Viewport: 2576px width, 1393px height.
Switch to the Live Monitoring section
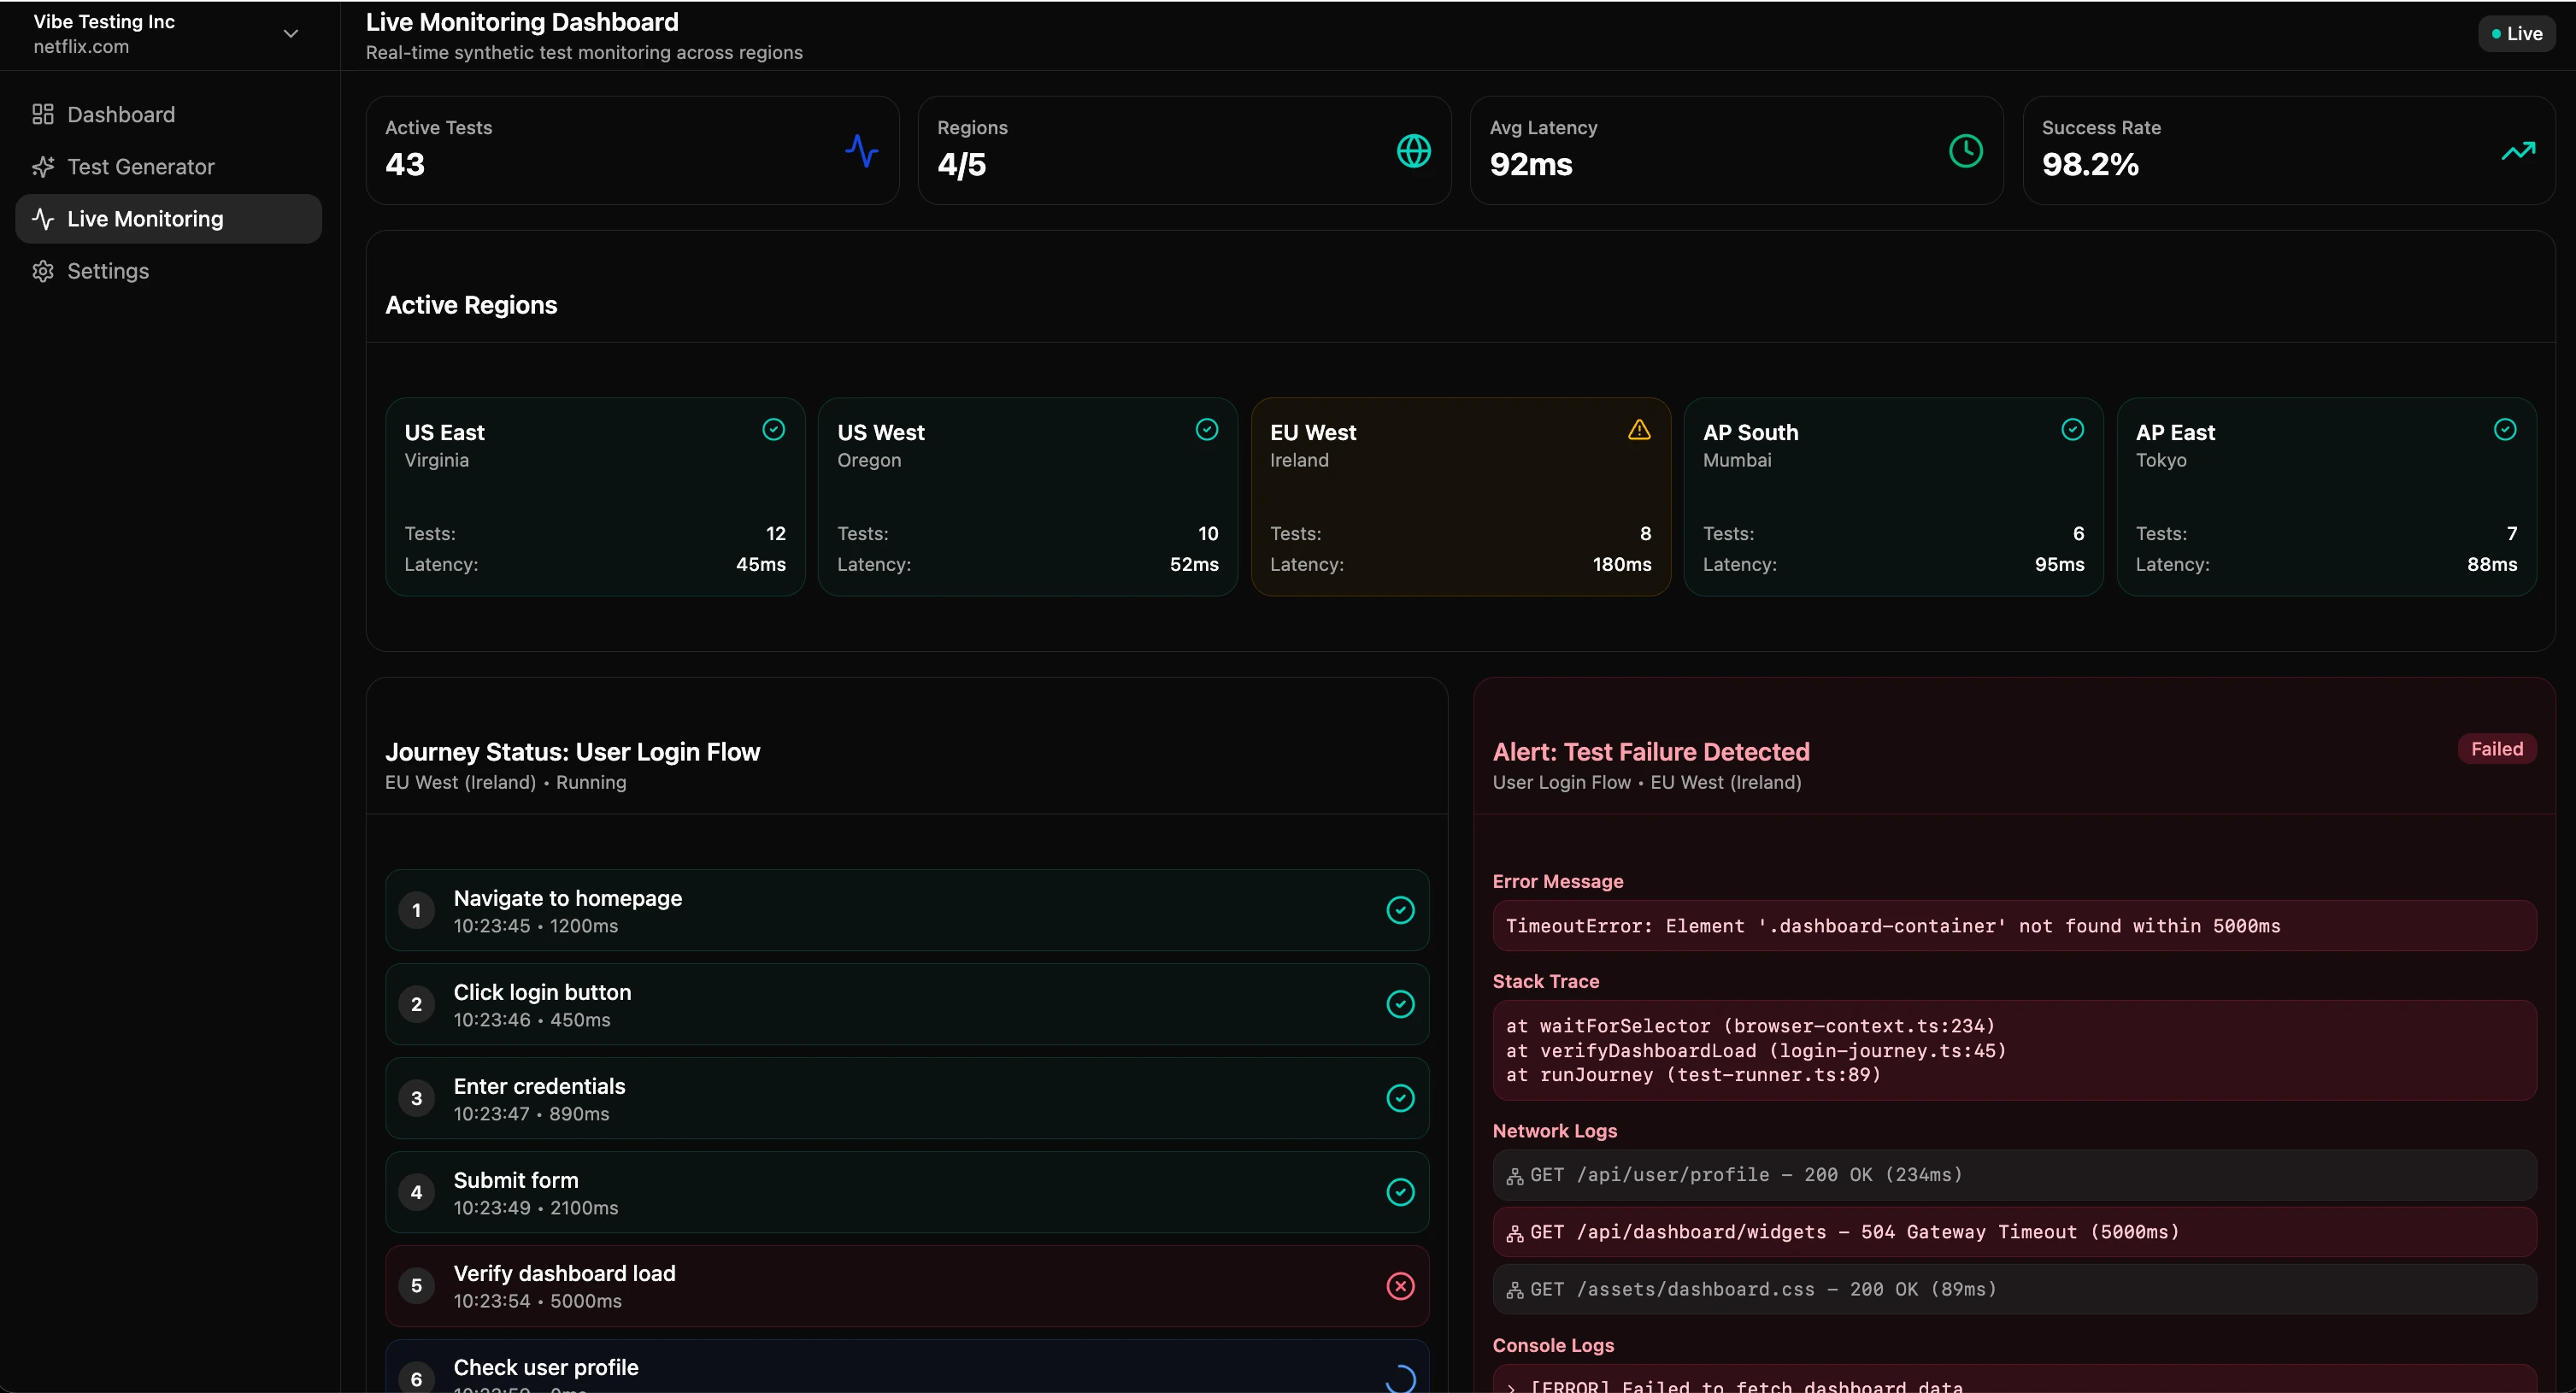pyautogui.click(x=147, y=219)
